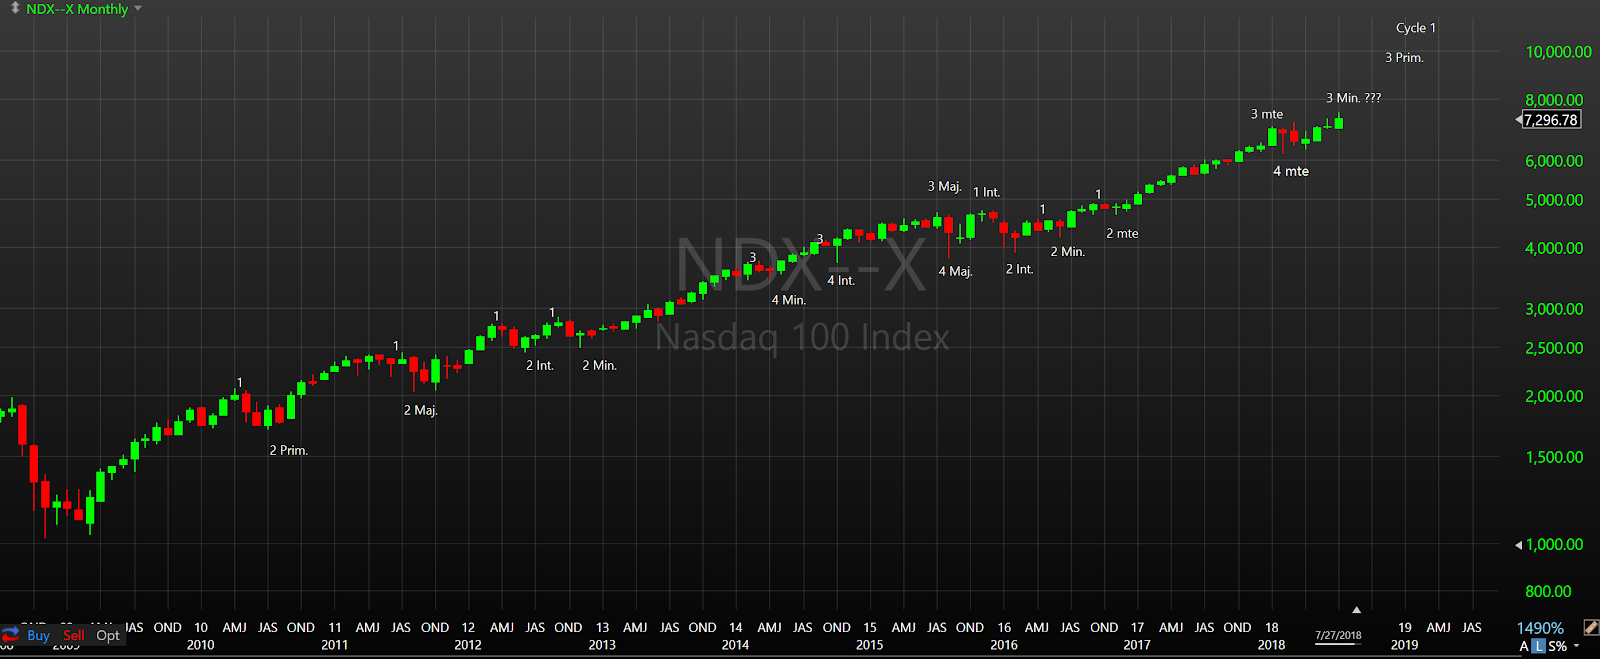Click the '4 Min.' wave label

click(788, 300)
